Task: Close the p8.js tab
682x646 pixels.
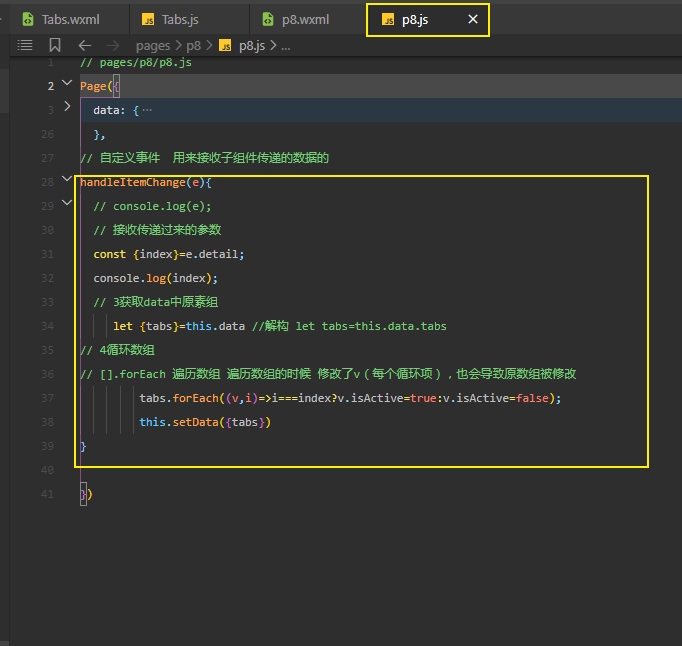Action: (x=473, y=19)
